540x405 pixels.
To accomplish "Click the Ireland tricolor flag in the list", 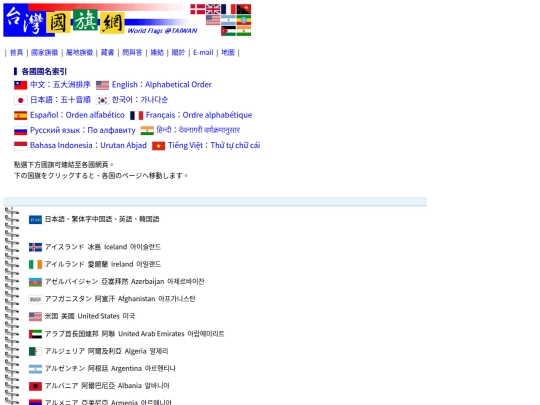I will coord(35,264).
